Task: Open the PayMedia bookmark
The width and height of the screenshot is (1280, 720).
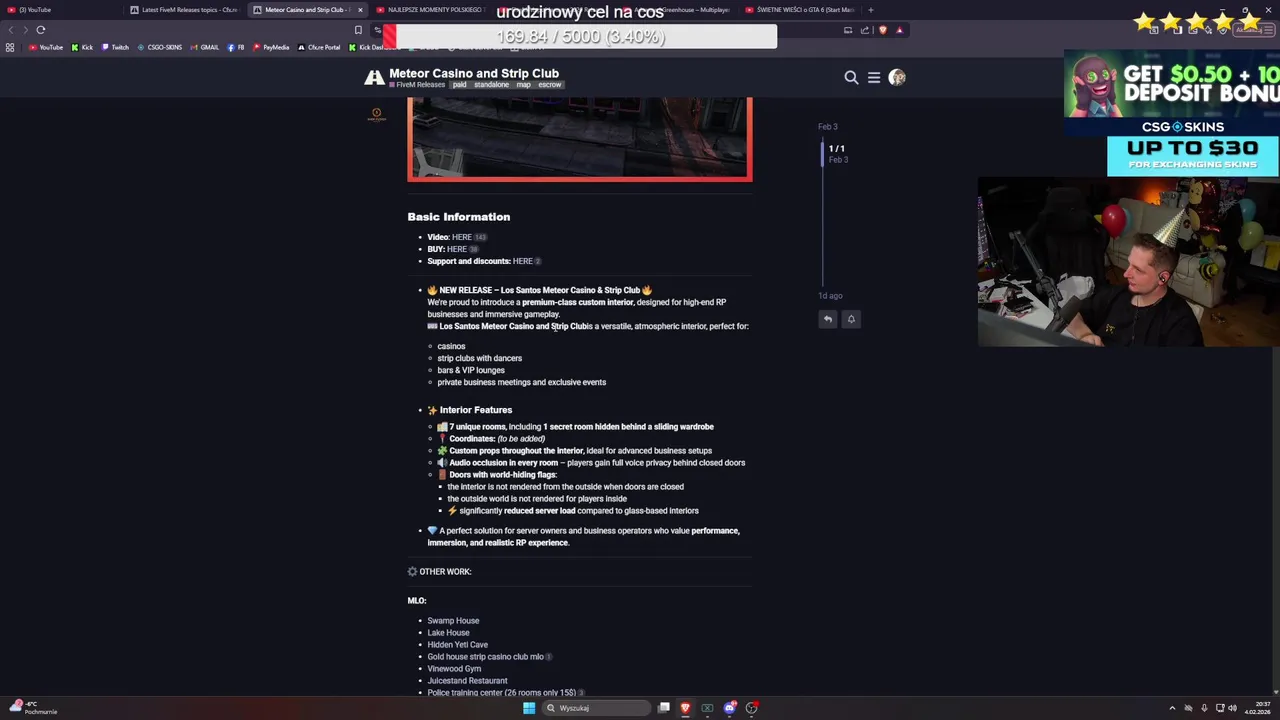Action: (x=271, y=47)
